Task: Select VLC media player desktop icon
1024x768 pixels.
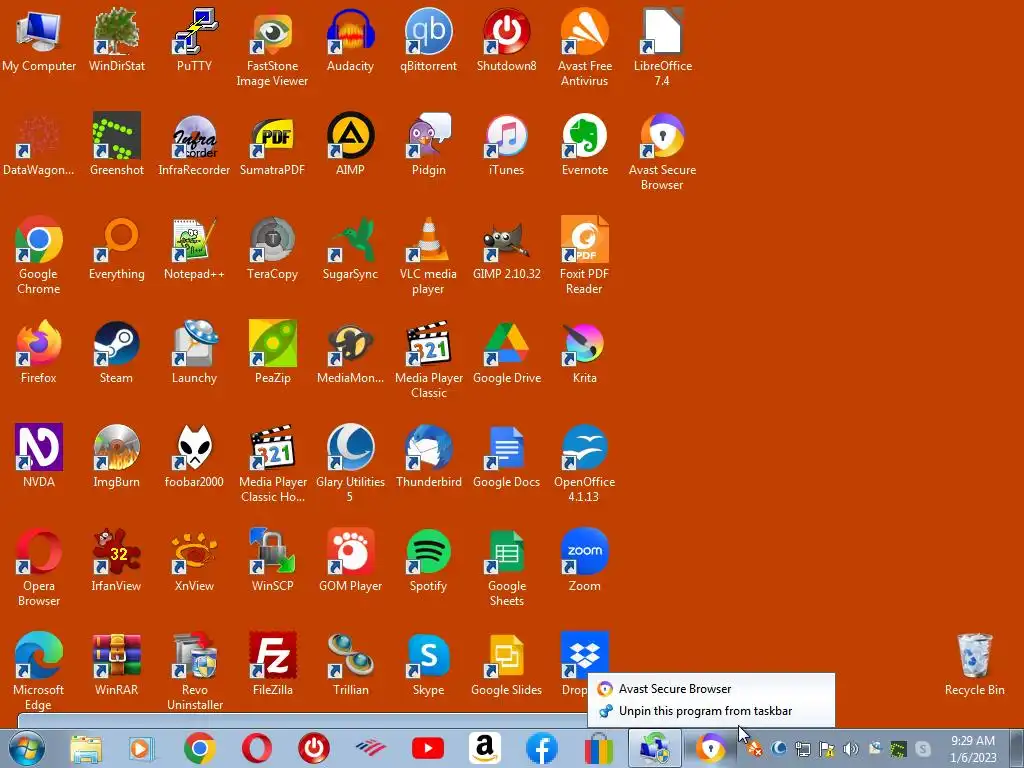Action: click(428, 255)
